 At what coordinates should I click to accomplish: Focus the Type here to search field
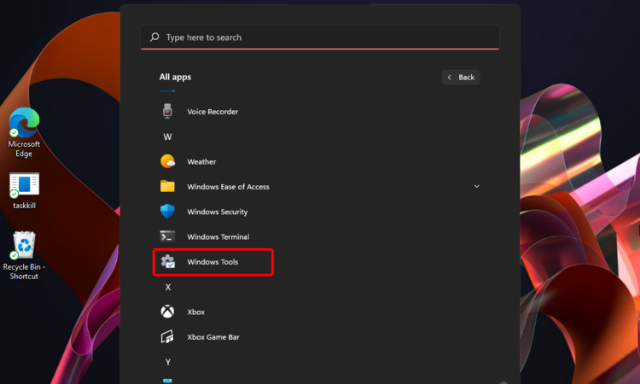pyautogui.click(x=320, y=38)
